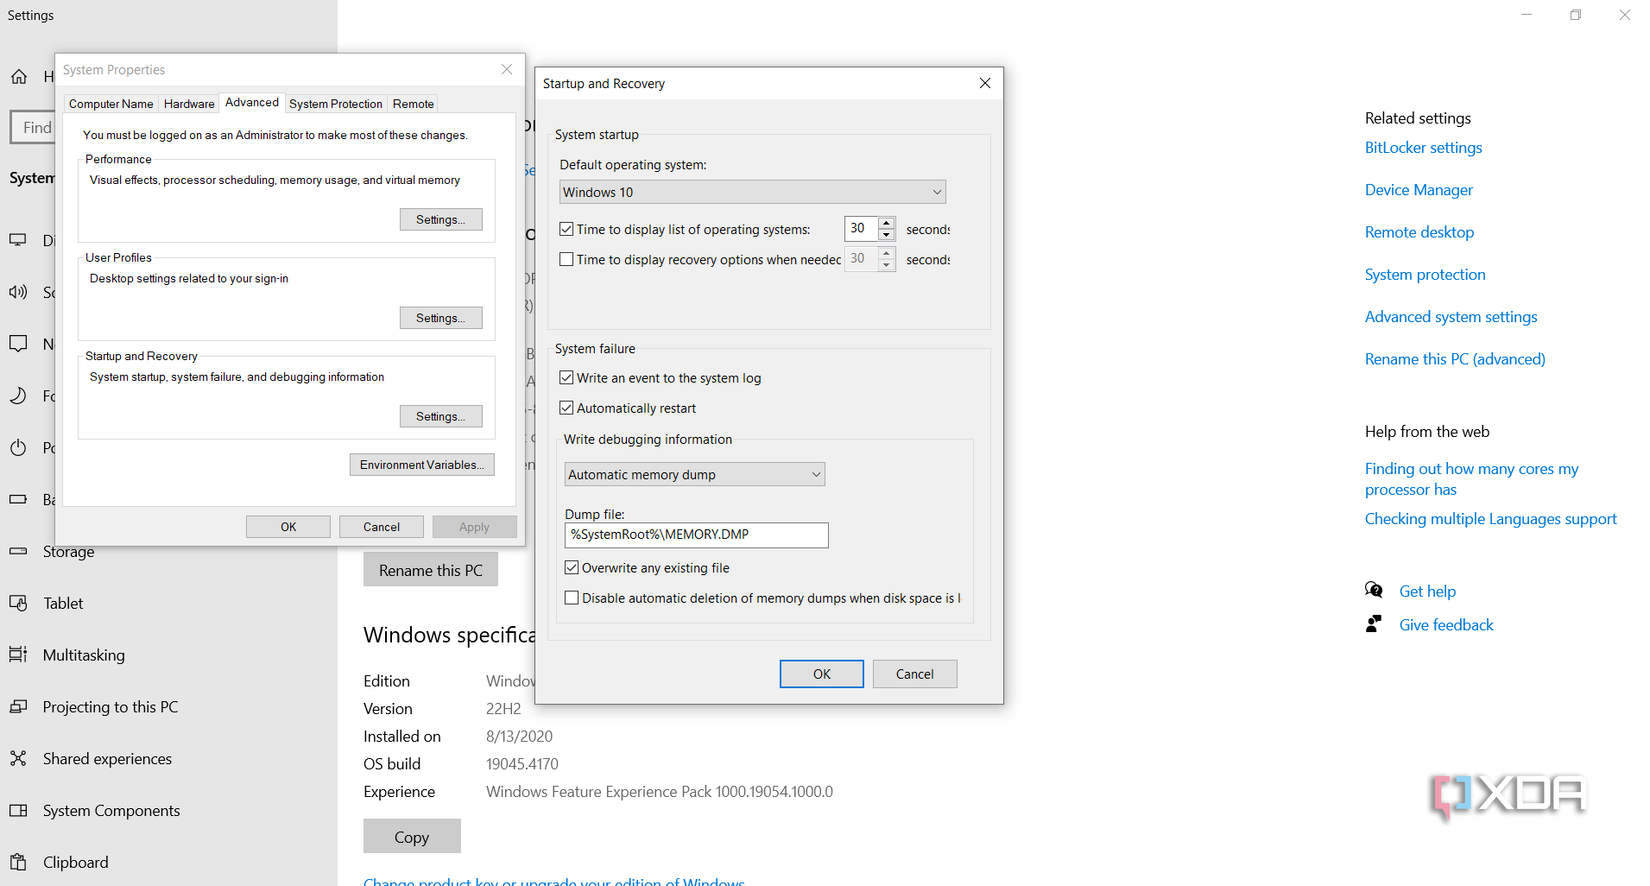Click the Notifications icon in sidebar
Image resolution: width=1650 pixels, height=886 pixels.
[18, 344]
